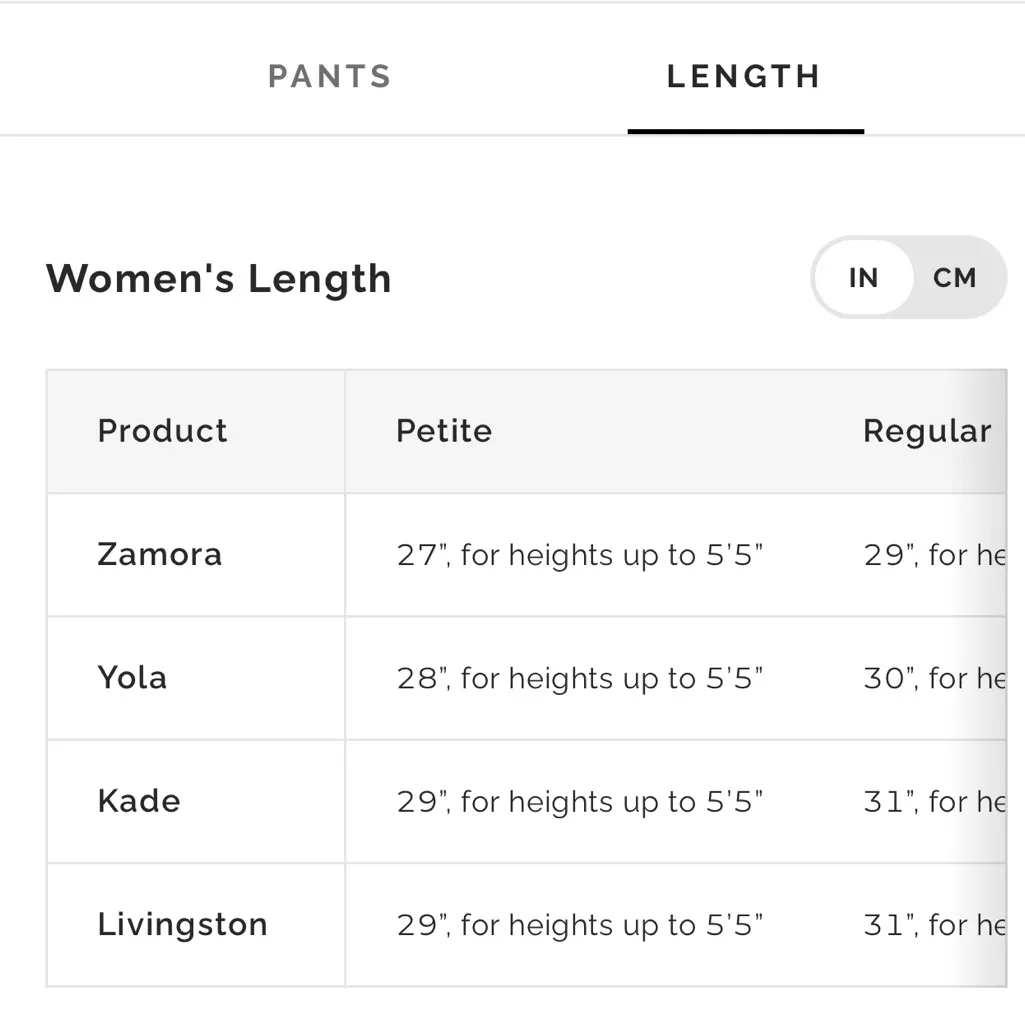Select the LENGTH tab

click(x=744, y=77)
